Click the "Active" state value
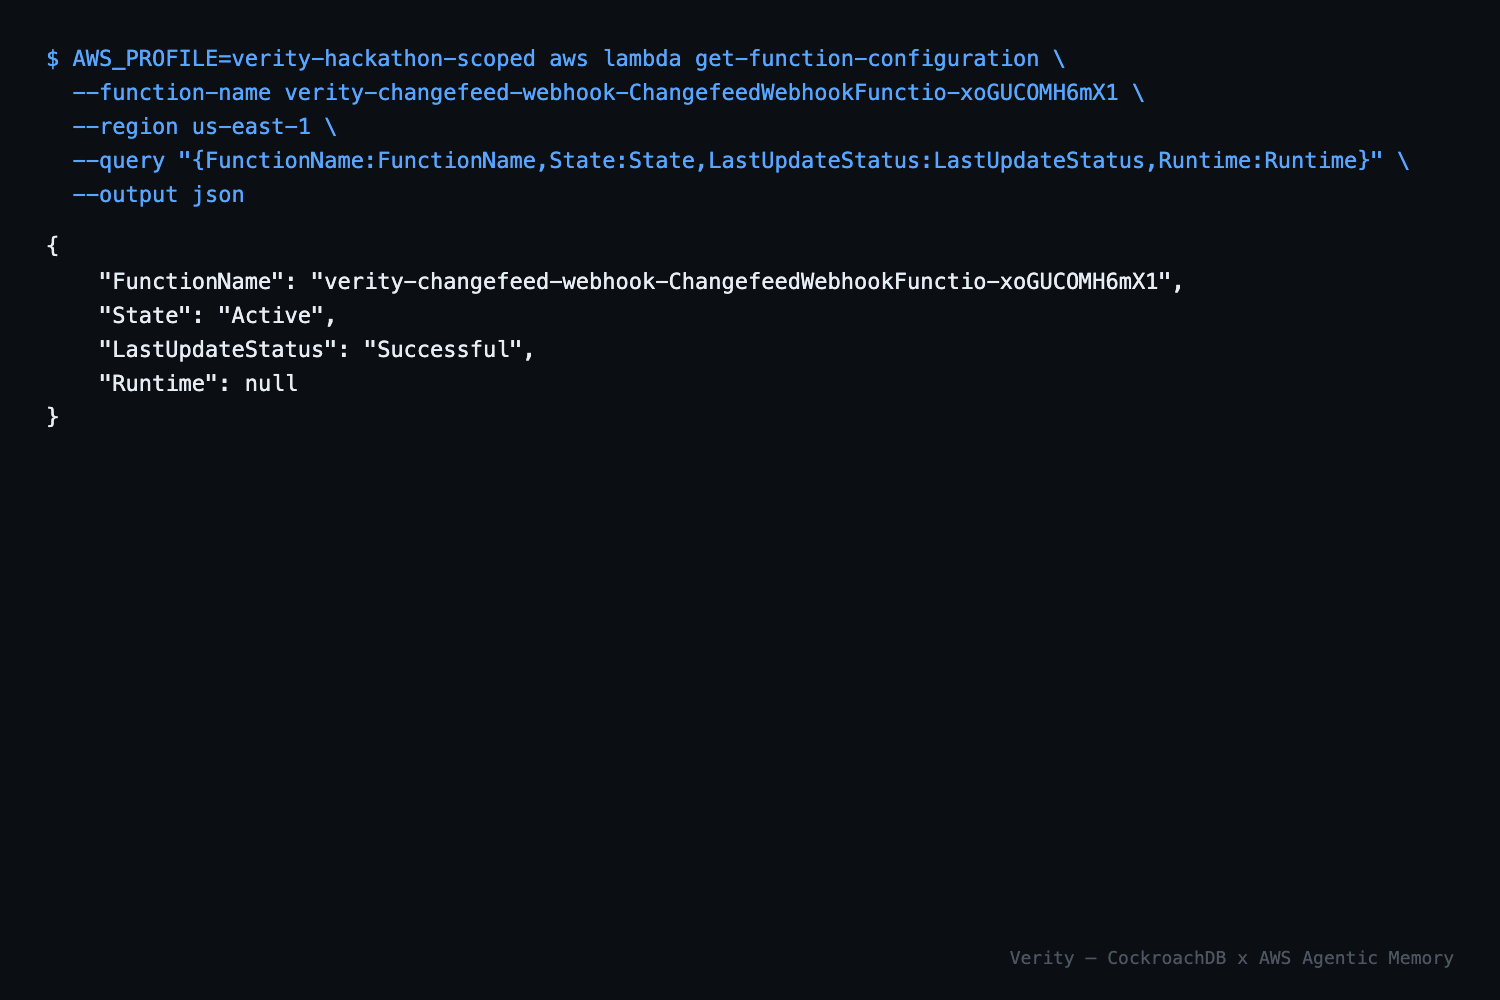Image resolution: width=1500 pixels, height=1000 pixels. coord(271,316)
